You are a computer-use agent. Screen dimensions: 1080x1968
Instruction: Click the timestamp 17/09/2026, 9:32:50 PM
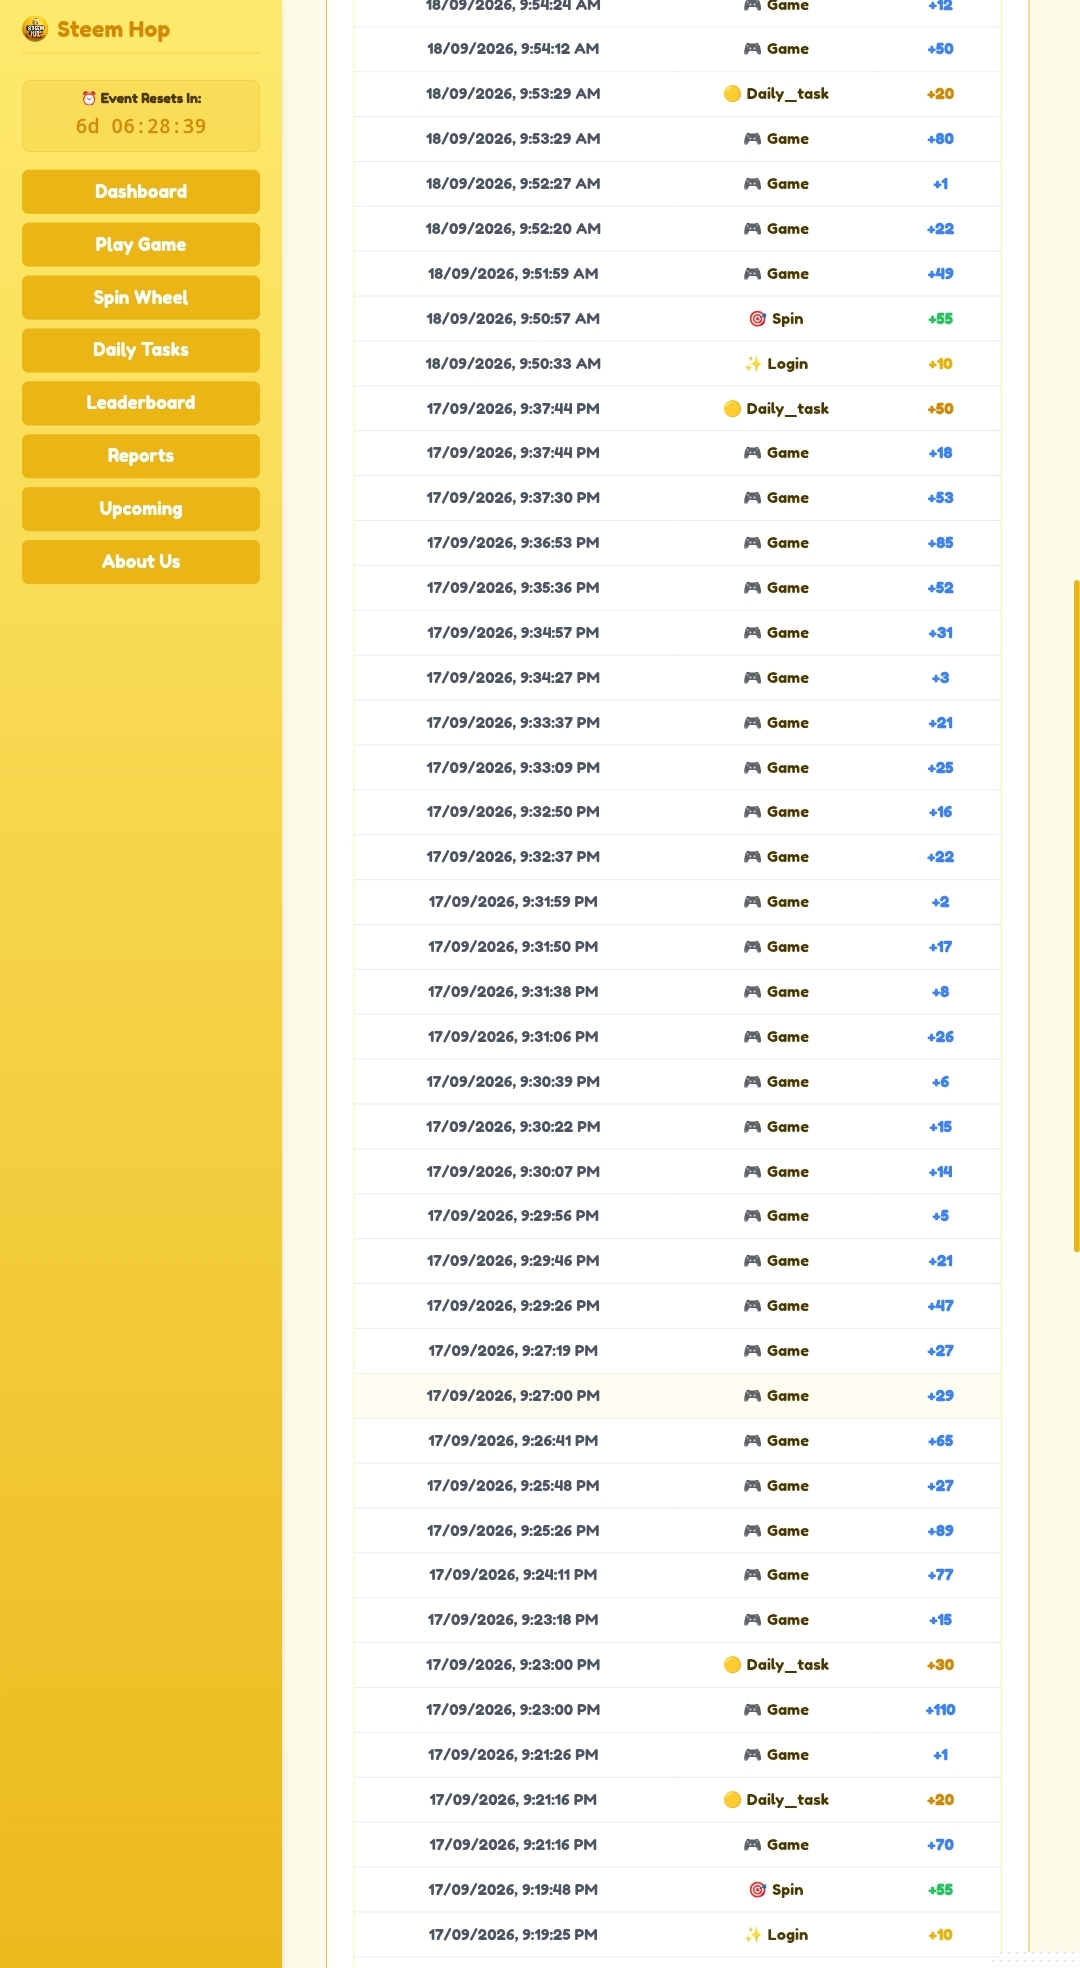[x=513, y=811]
